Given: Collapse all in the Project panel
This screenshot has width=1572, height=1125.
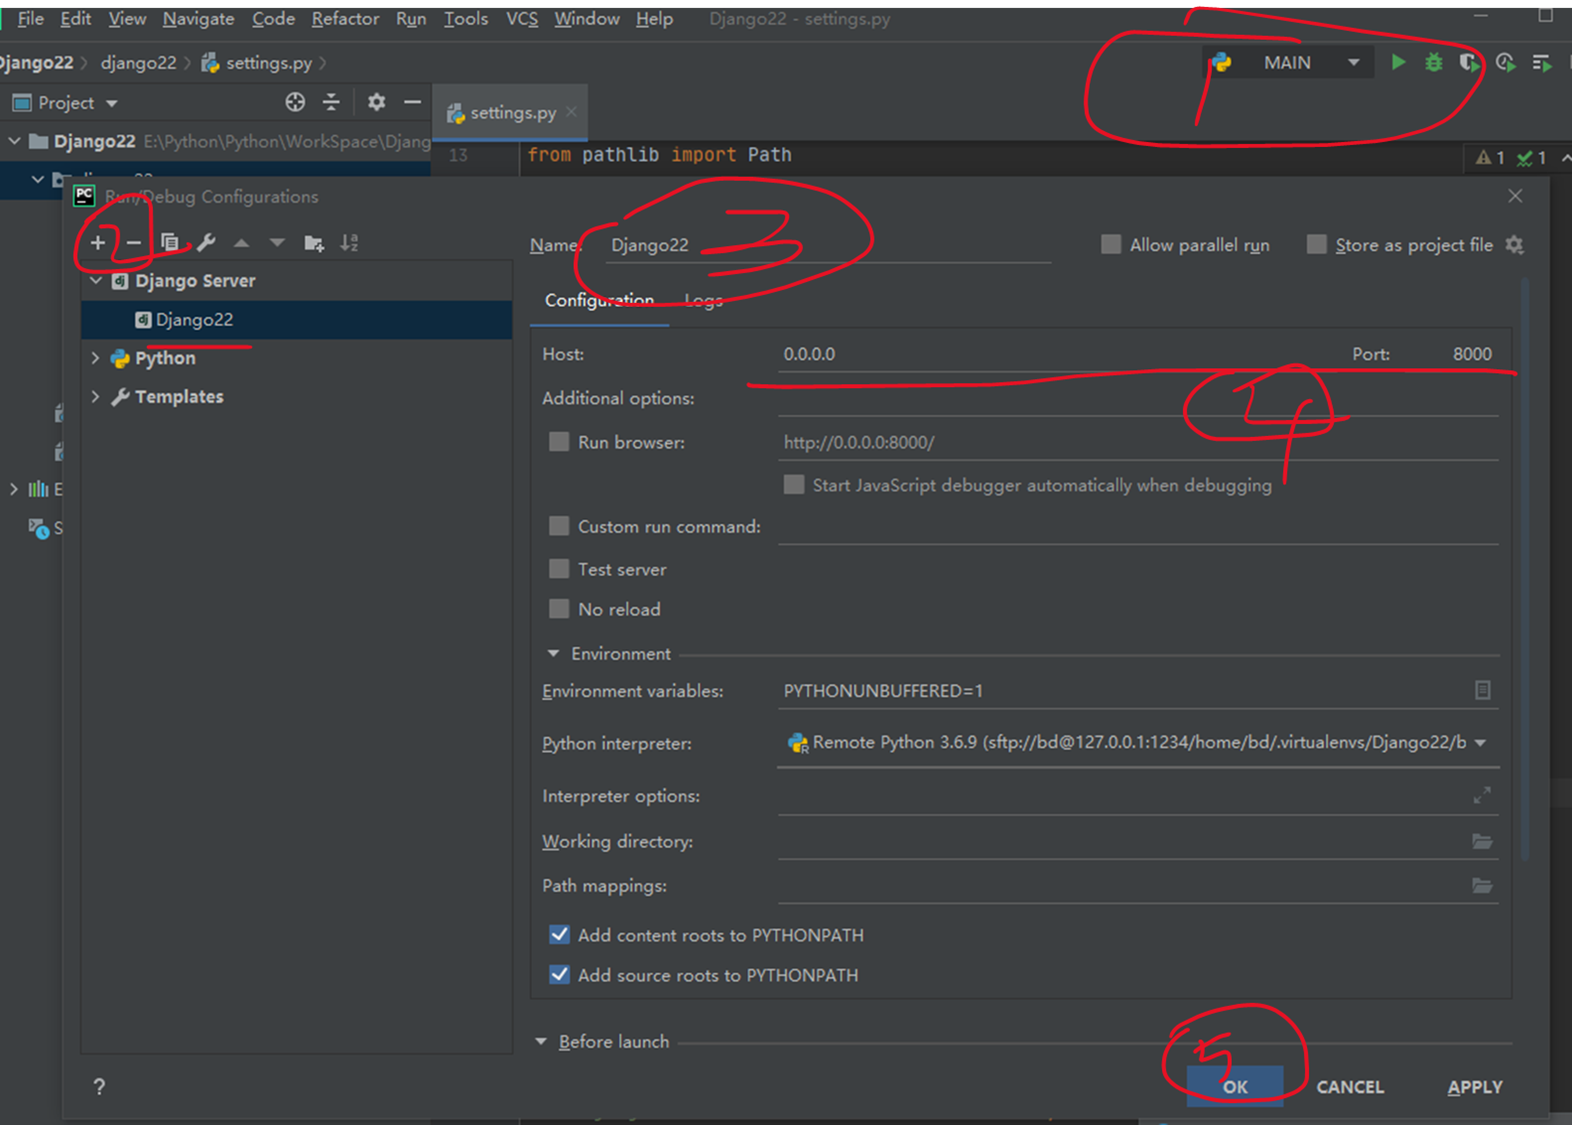Looking at the screenshot, I should pyautogui.click(x=331, y=102).
